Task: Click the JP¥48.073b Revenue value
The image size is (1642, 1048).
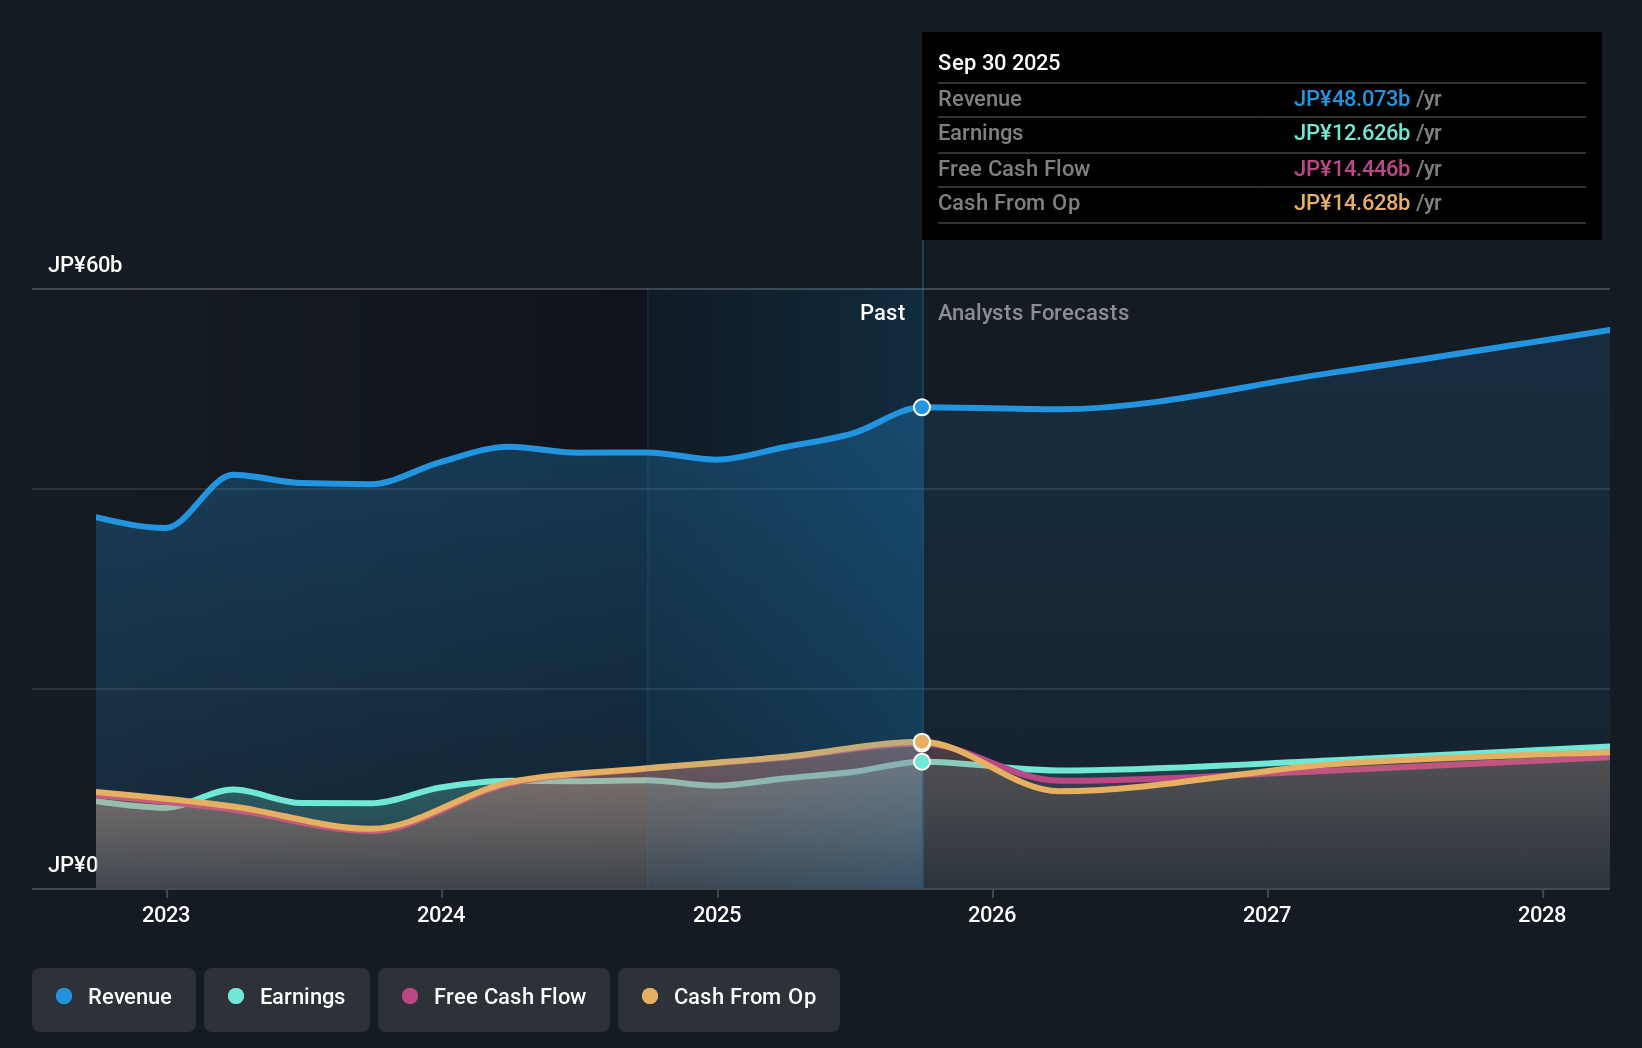Action: pyautogui.click(x=1353, y=99)
